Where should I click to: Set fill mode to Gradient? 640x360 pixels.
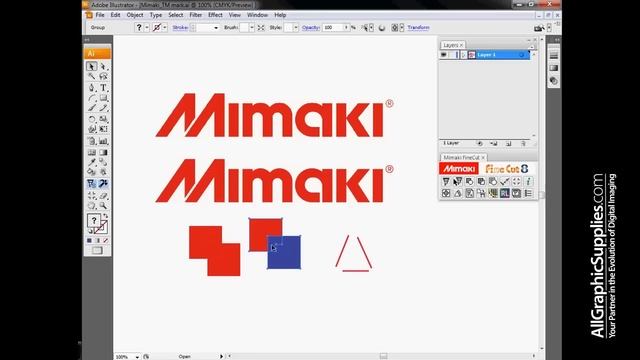(98, 240)
